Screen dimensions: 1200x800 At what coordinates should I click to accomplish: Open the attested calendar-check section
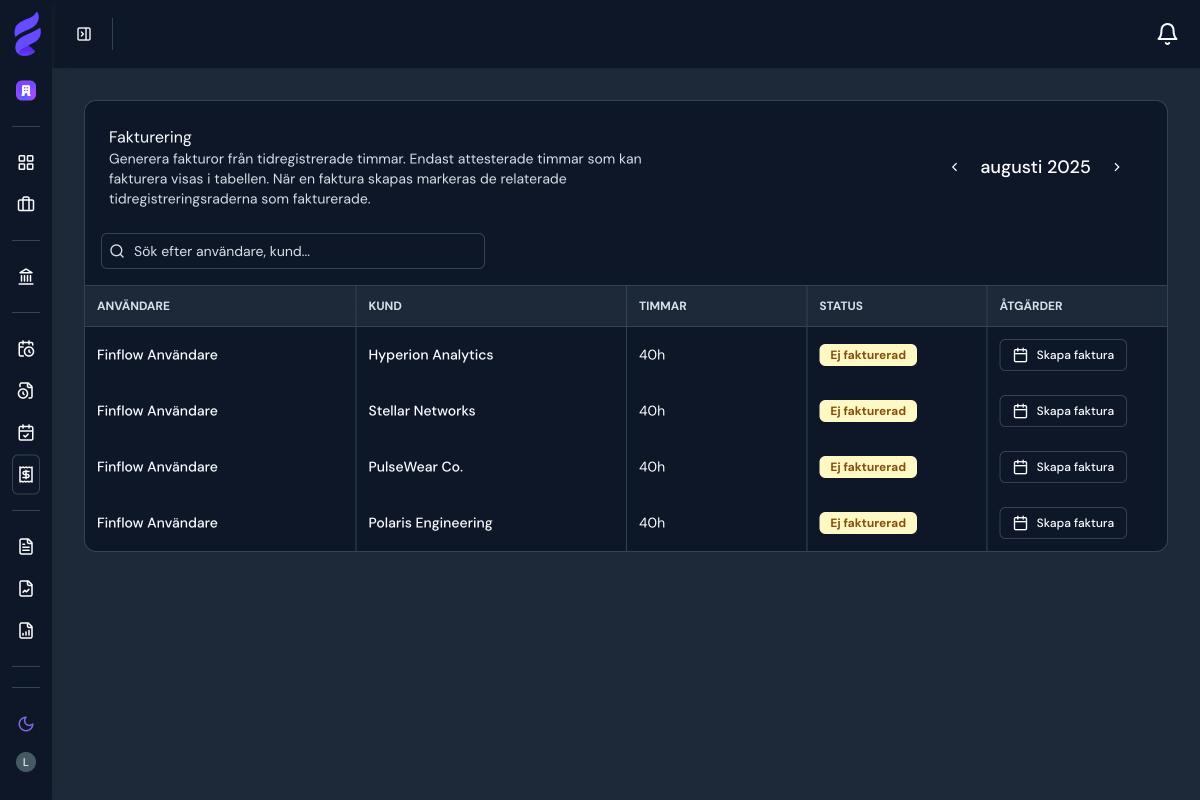point(26,433)
